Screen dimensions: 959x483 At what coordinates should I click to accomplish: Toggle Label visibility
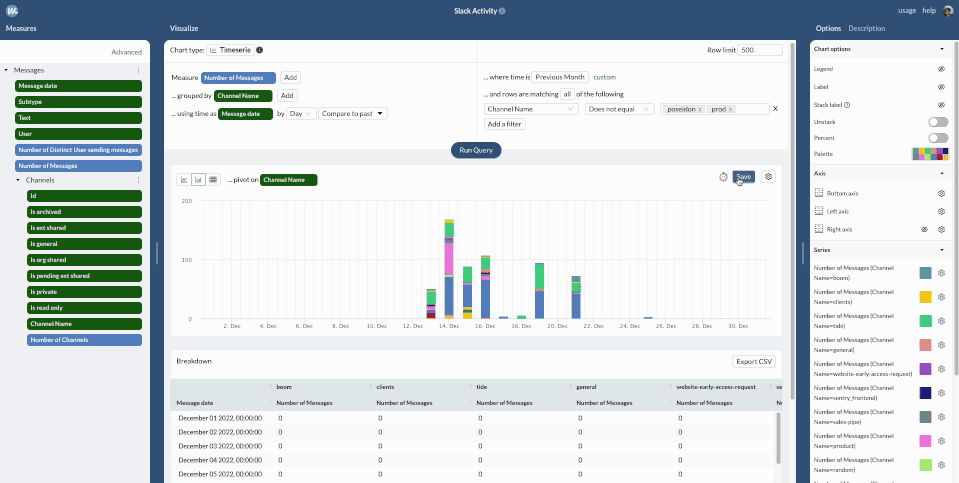click(x=942, y=87)
